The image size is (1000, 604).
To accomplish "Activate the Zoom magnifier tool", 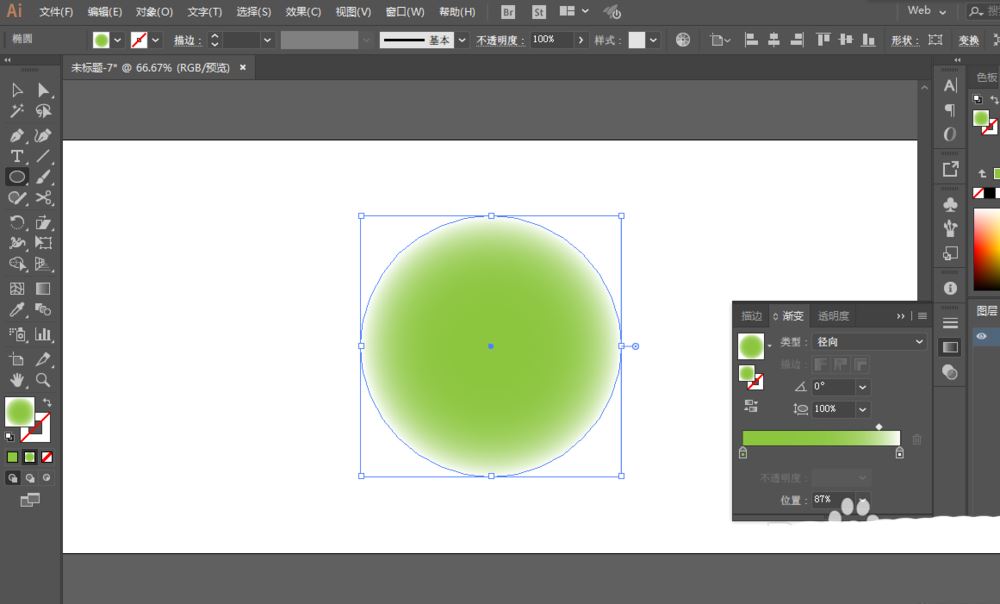I will click(43, 380).
